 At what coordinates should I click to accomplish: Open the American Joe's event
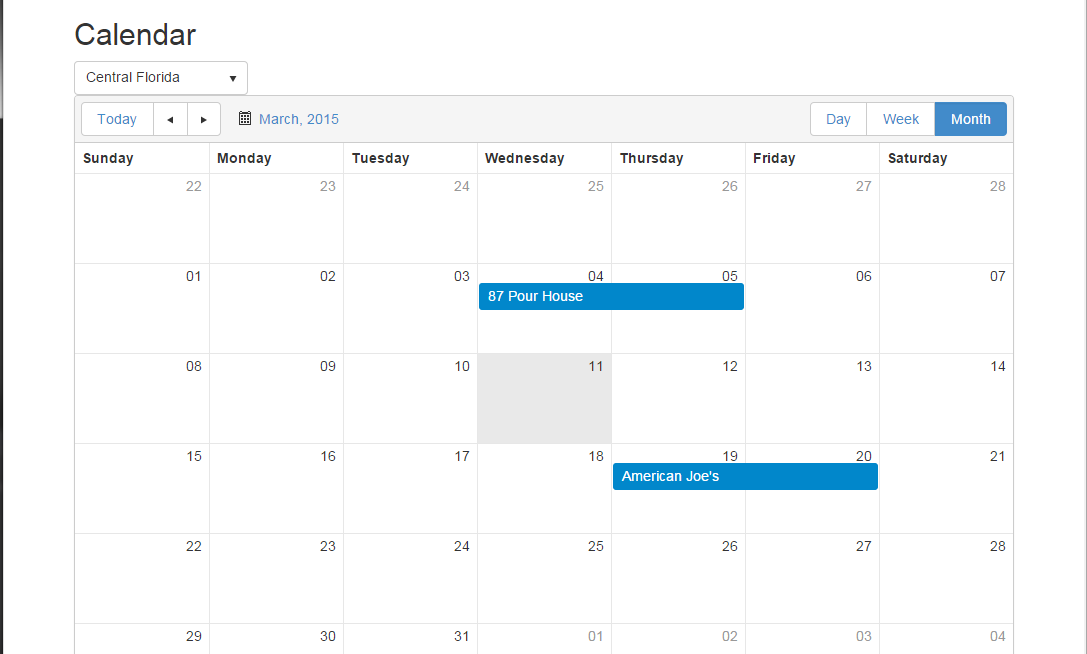[745, 477]
